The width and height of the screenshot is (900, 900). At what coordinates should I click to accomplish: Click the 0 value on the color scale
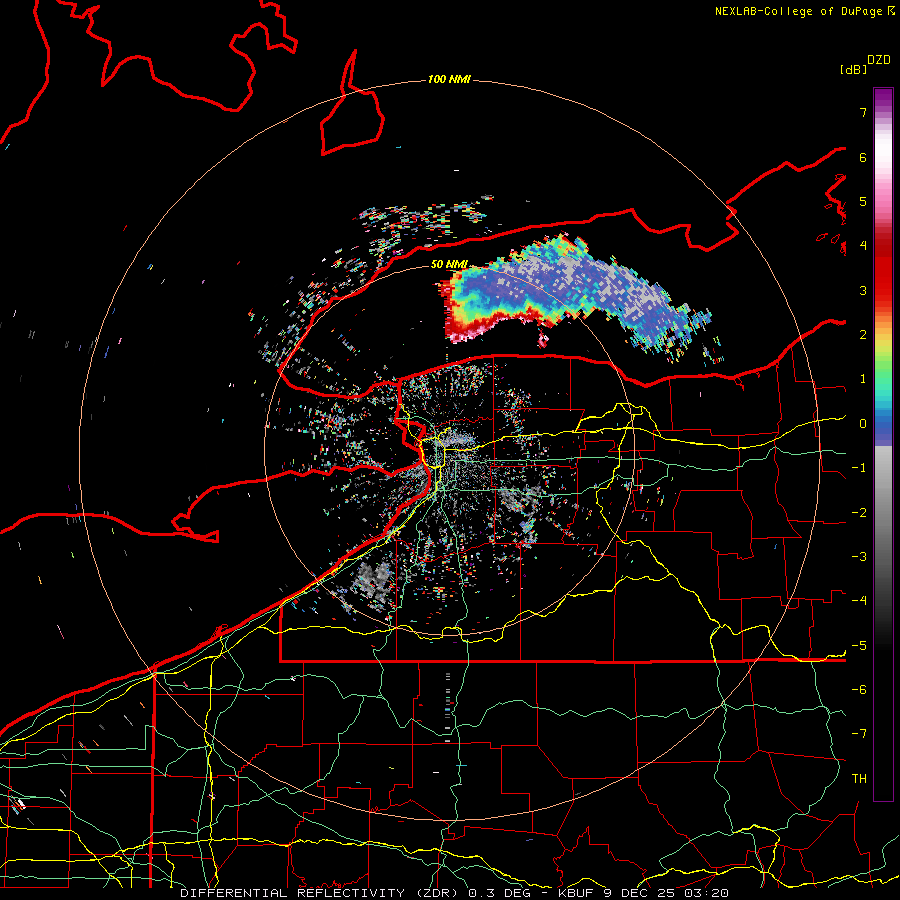(863, 424)
